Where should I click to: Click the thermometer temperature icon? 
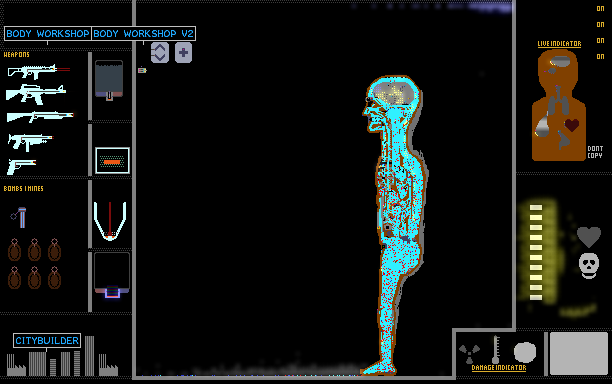[x=496, y=349]
